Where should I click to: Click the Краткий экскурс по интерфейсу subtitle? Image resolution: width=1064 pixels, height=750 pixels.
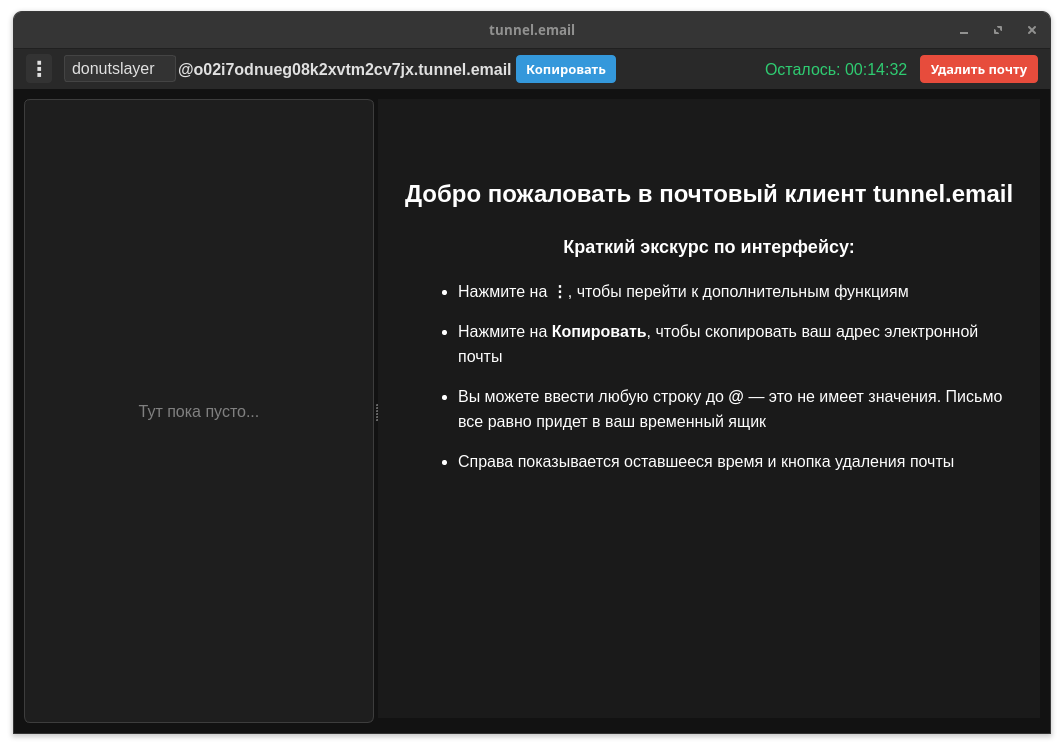pos(709,246)
